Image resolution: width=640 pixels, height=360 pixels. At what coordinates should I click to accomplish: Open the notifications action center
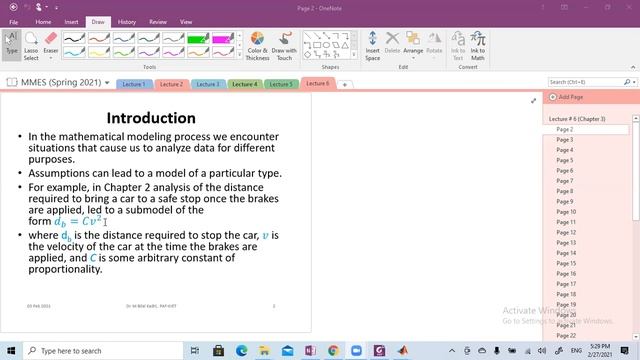pos(624,351)
